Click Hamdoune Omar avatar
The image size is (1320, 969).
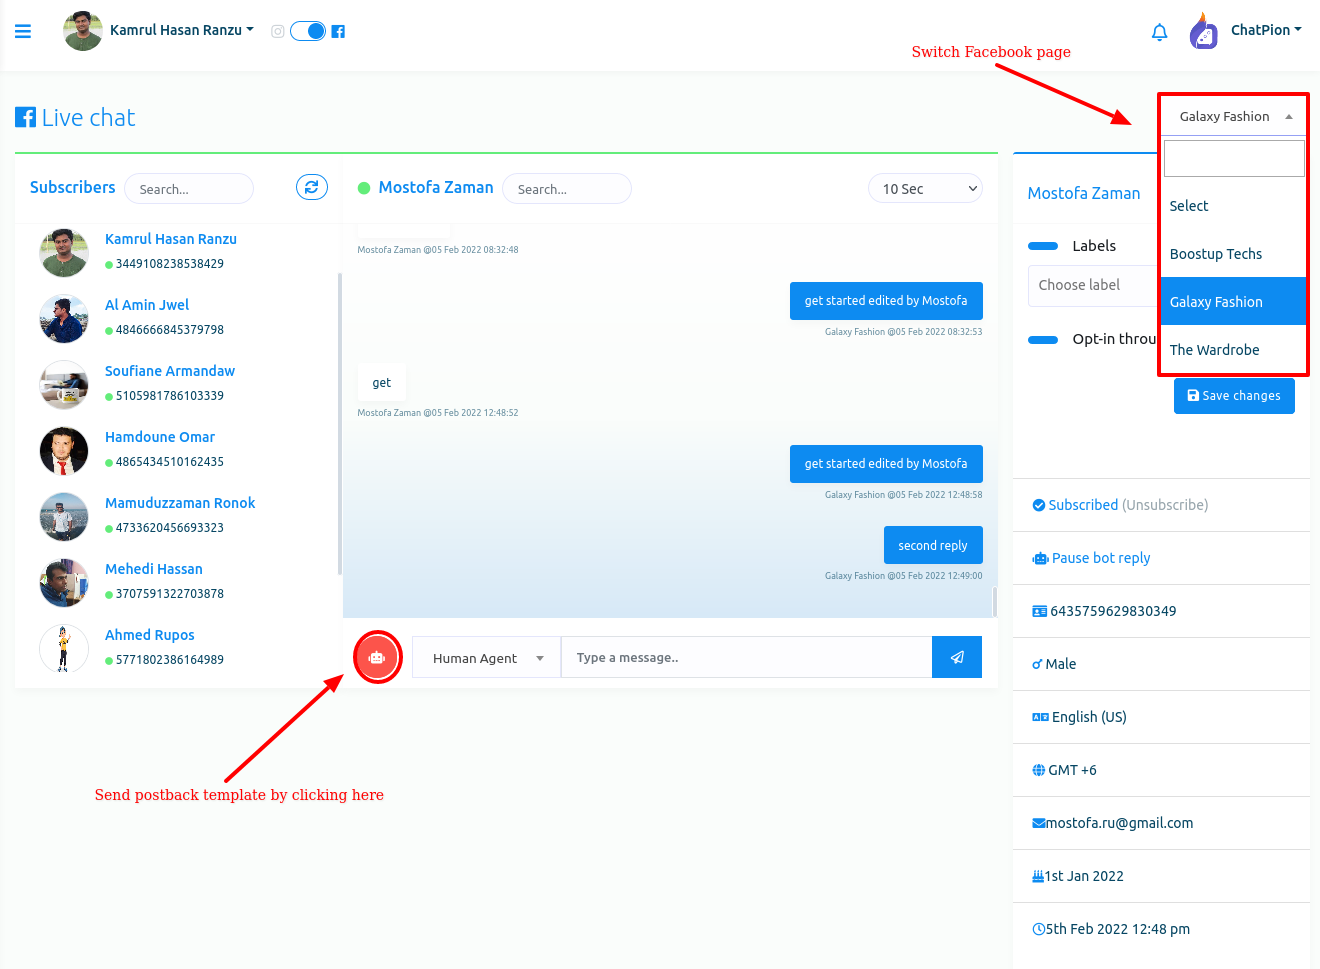(x=64, y=450)
